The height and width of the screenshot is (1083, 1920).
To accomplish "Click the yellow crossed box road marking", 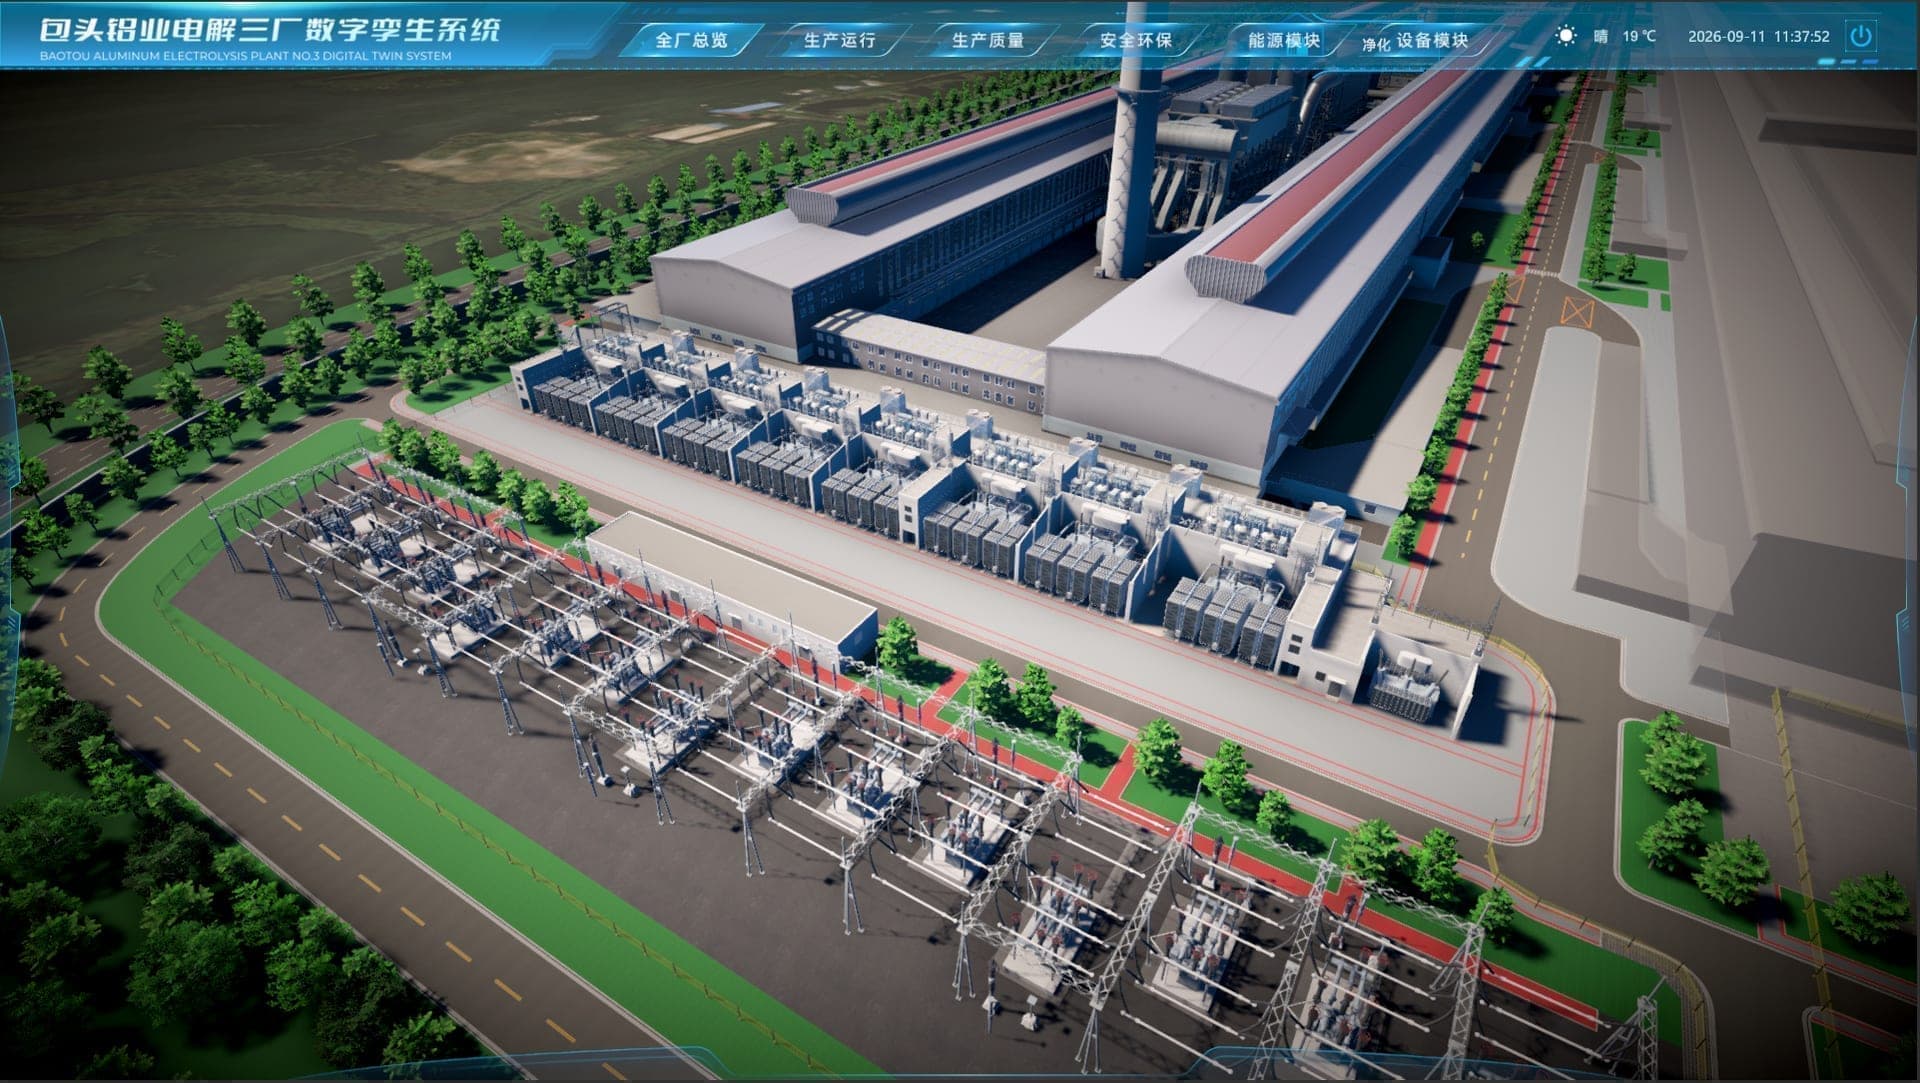I will [1577, 310].
